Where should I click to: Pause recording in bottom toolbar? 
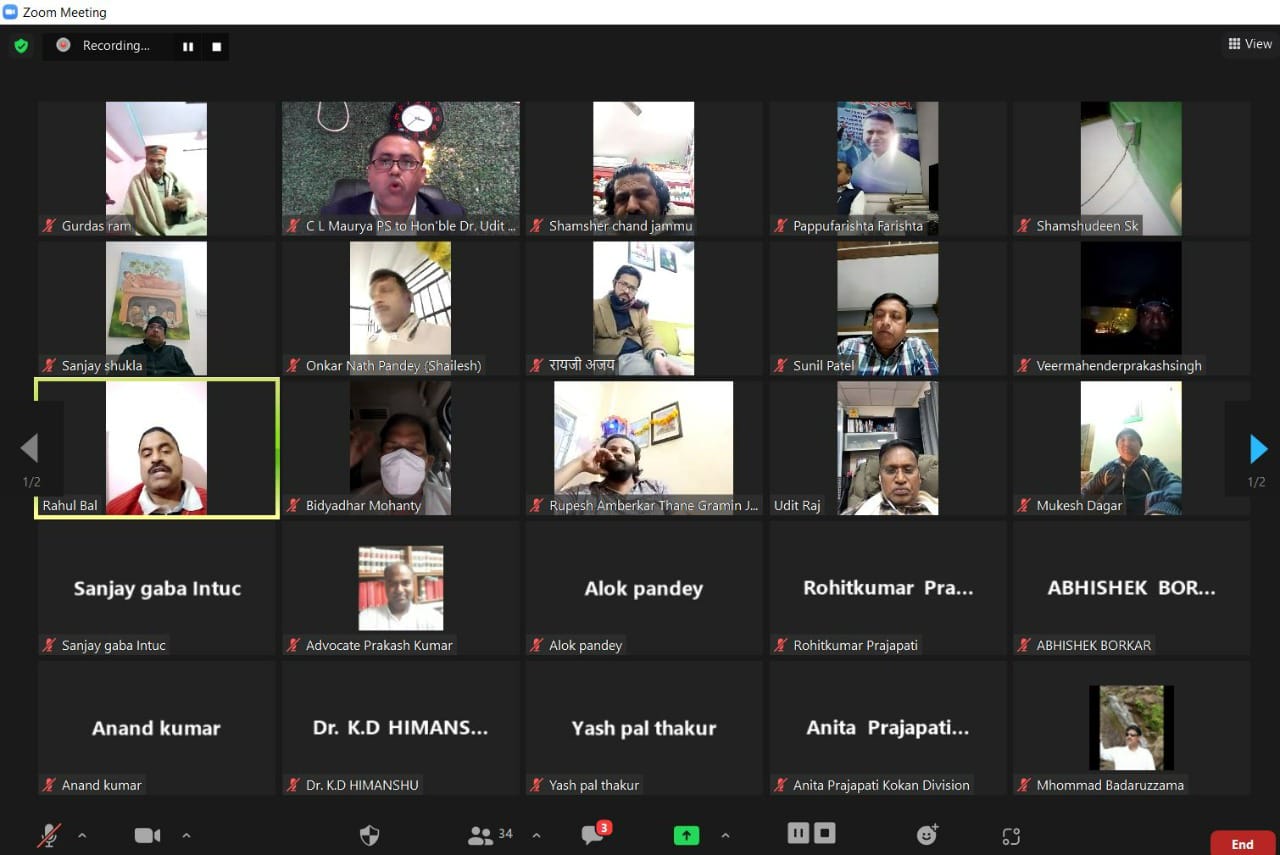[798, 833]
